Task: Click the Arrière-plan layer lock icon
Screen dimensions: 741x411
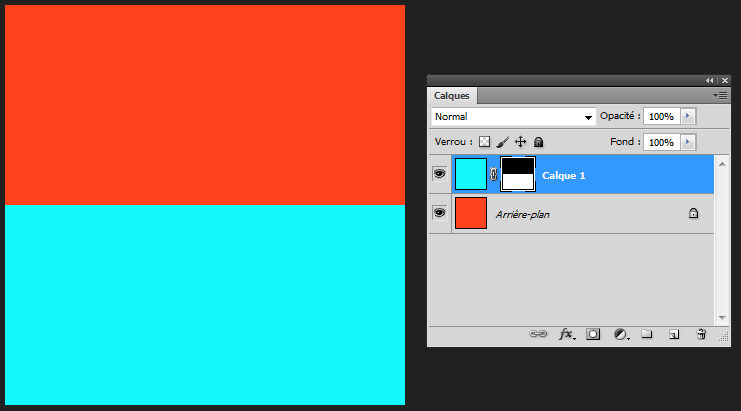Action: tap(693, 213)
